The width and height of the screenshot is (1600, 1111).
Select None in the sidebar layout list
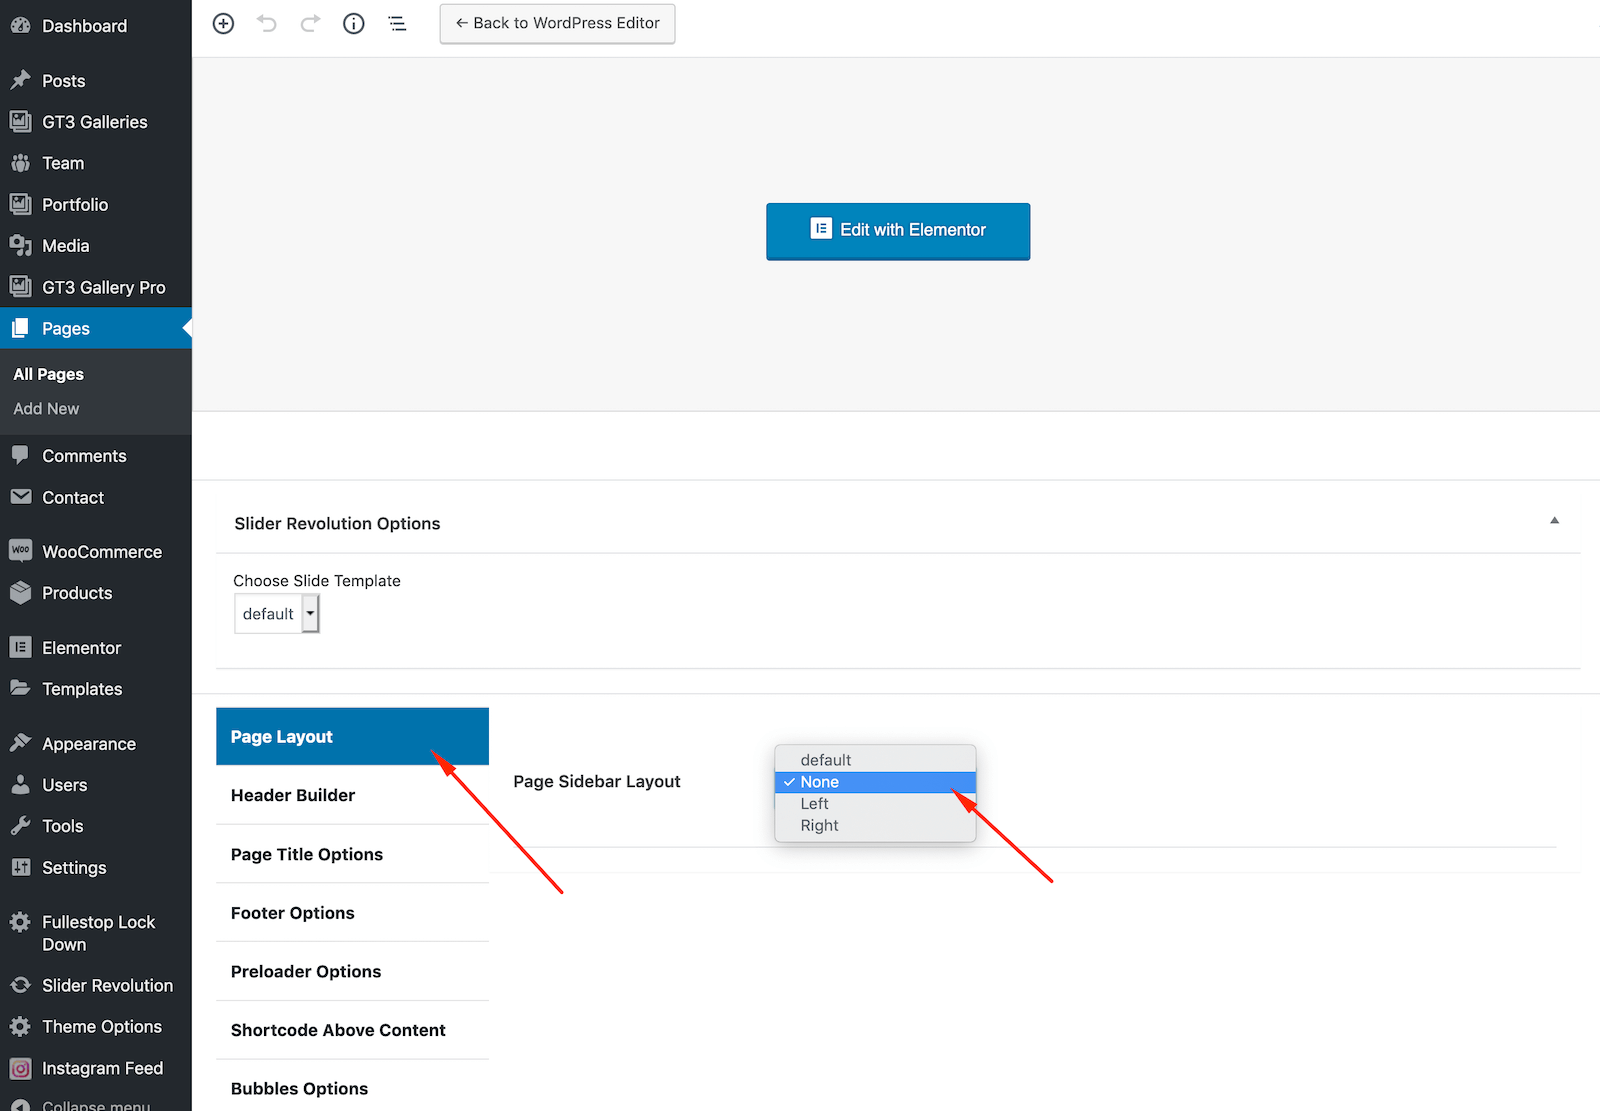click(875, 782)
